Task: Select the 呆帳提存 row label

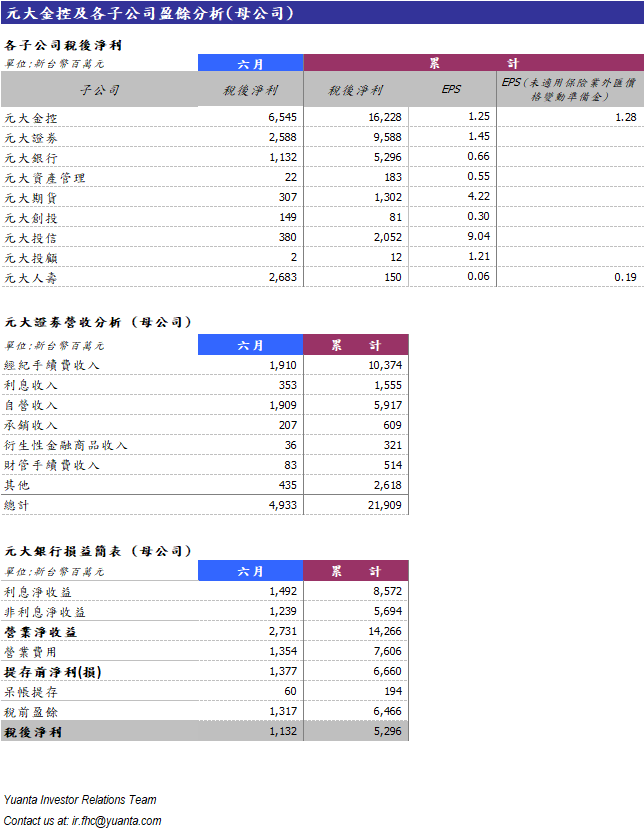Action: pos(31,692)
